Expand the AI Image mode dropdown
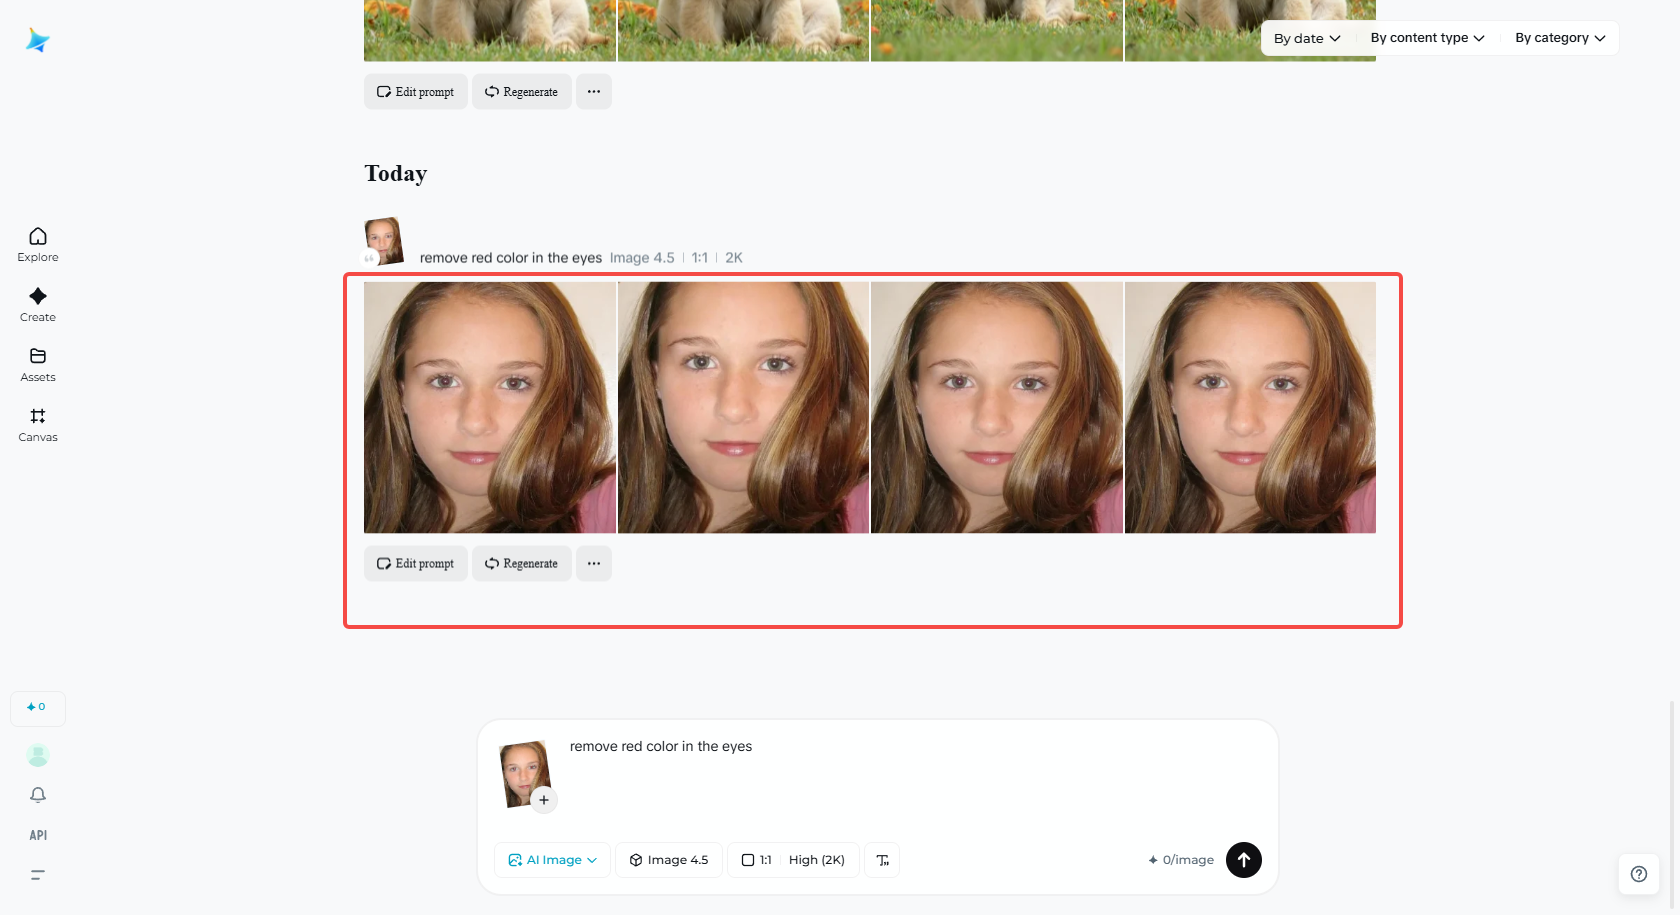 click(x=552, y=859)
